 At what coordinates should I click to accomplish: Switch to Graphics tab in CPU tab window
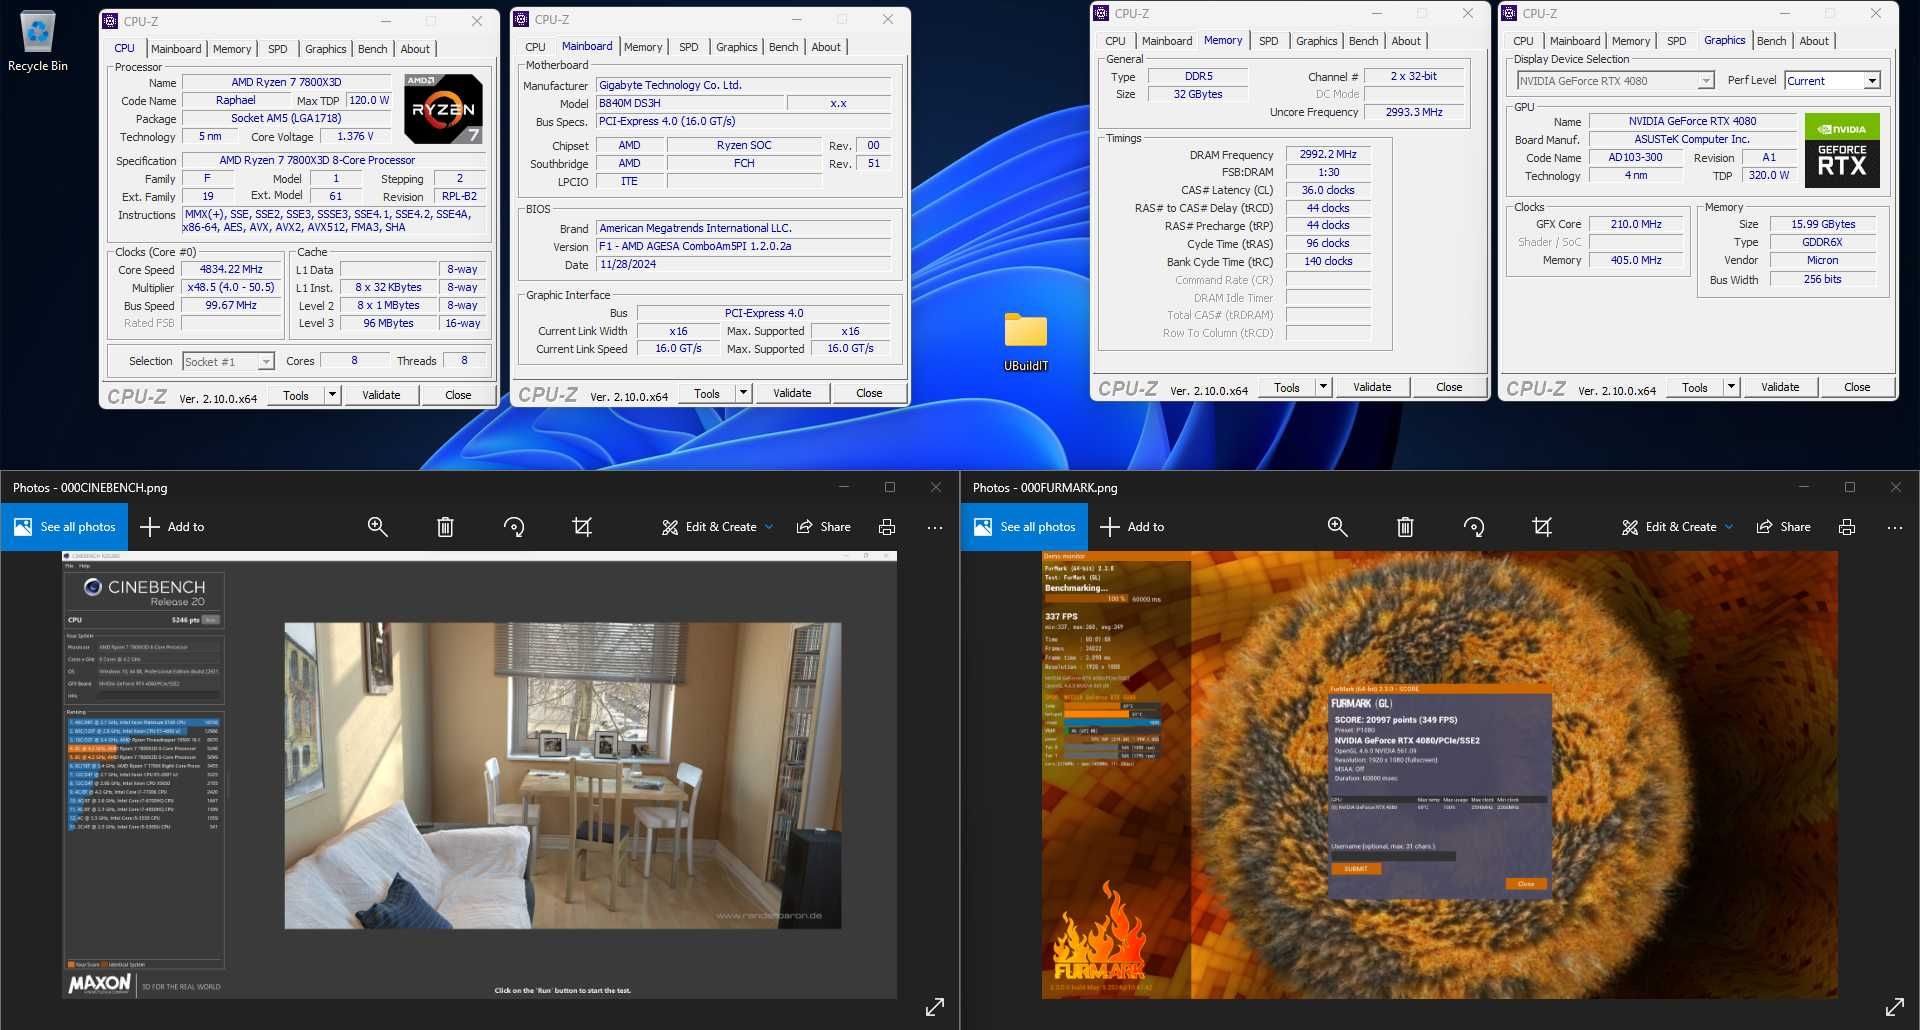click(326, 49)
